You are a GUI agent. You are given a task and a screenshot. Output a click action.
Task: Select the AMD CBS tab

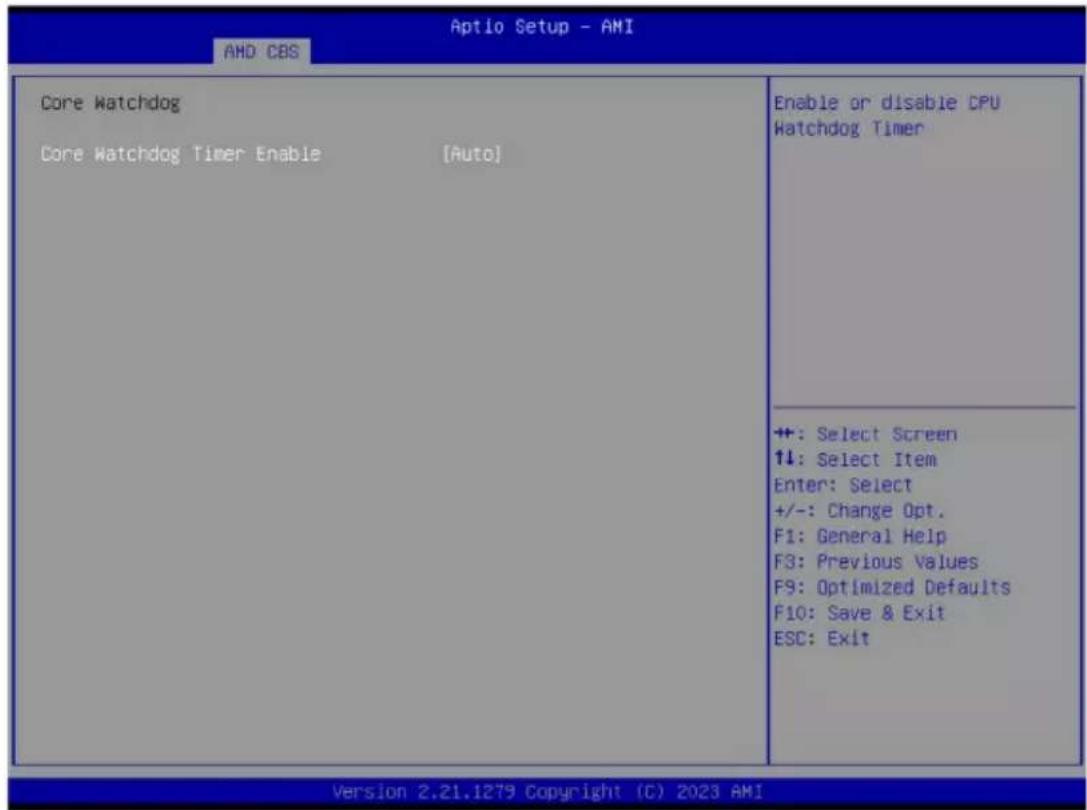261,51
